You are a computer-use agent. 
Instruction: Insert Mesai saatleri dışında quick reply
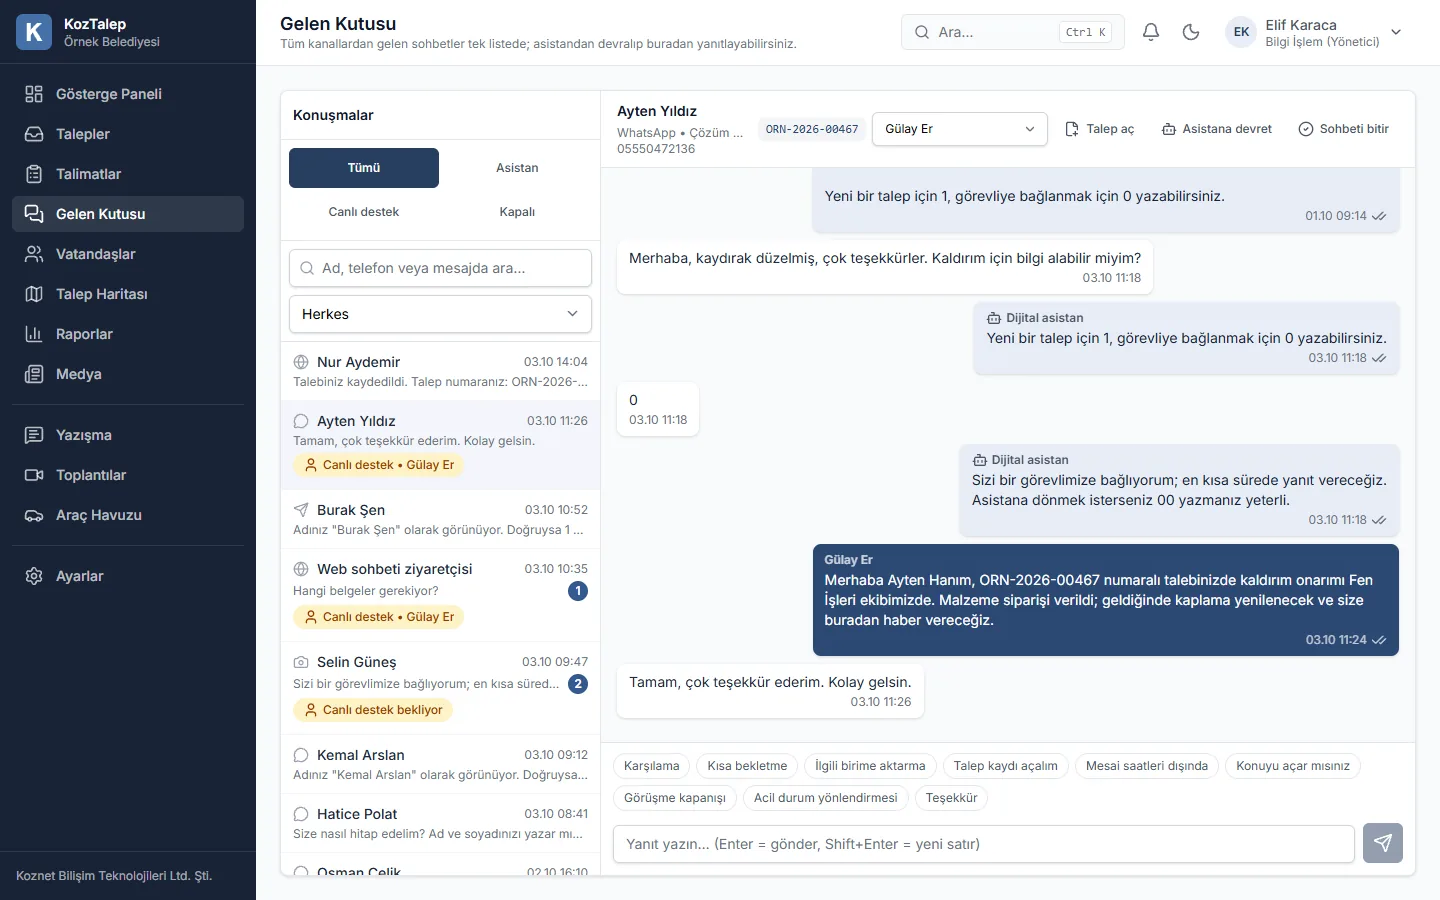(x=1147, y=766)
